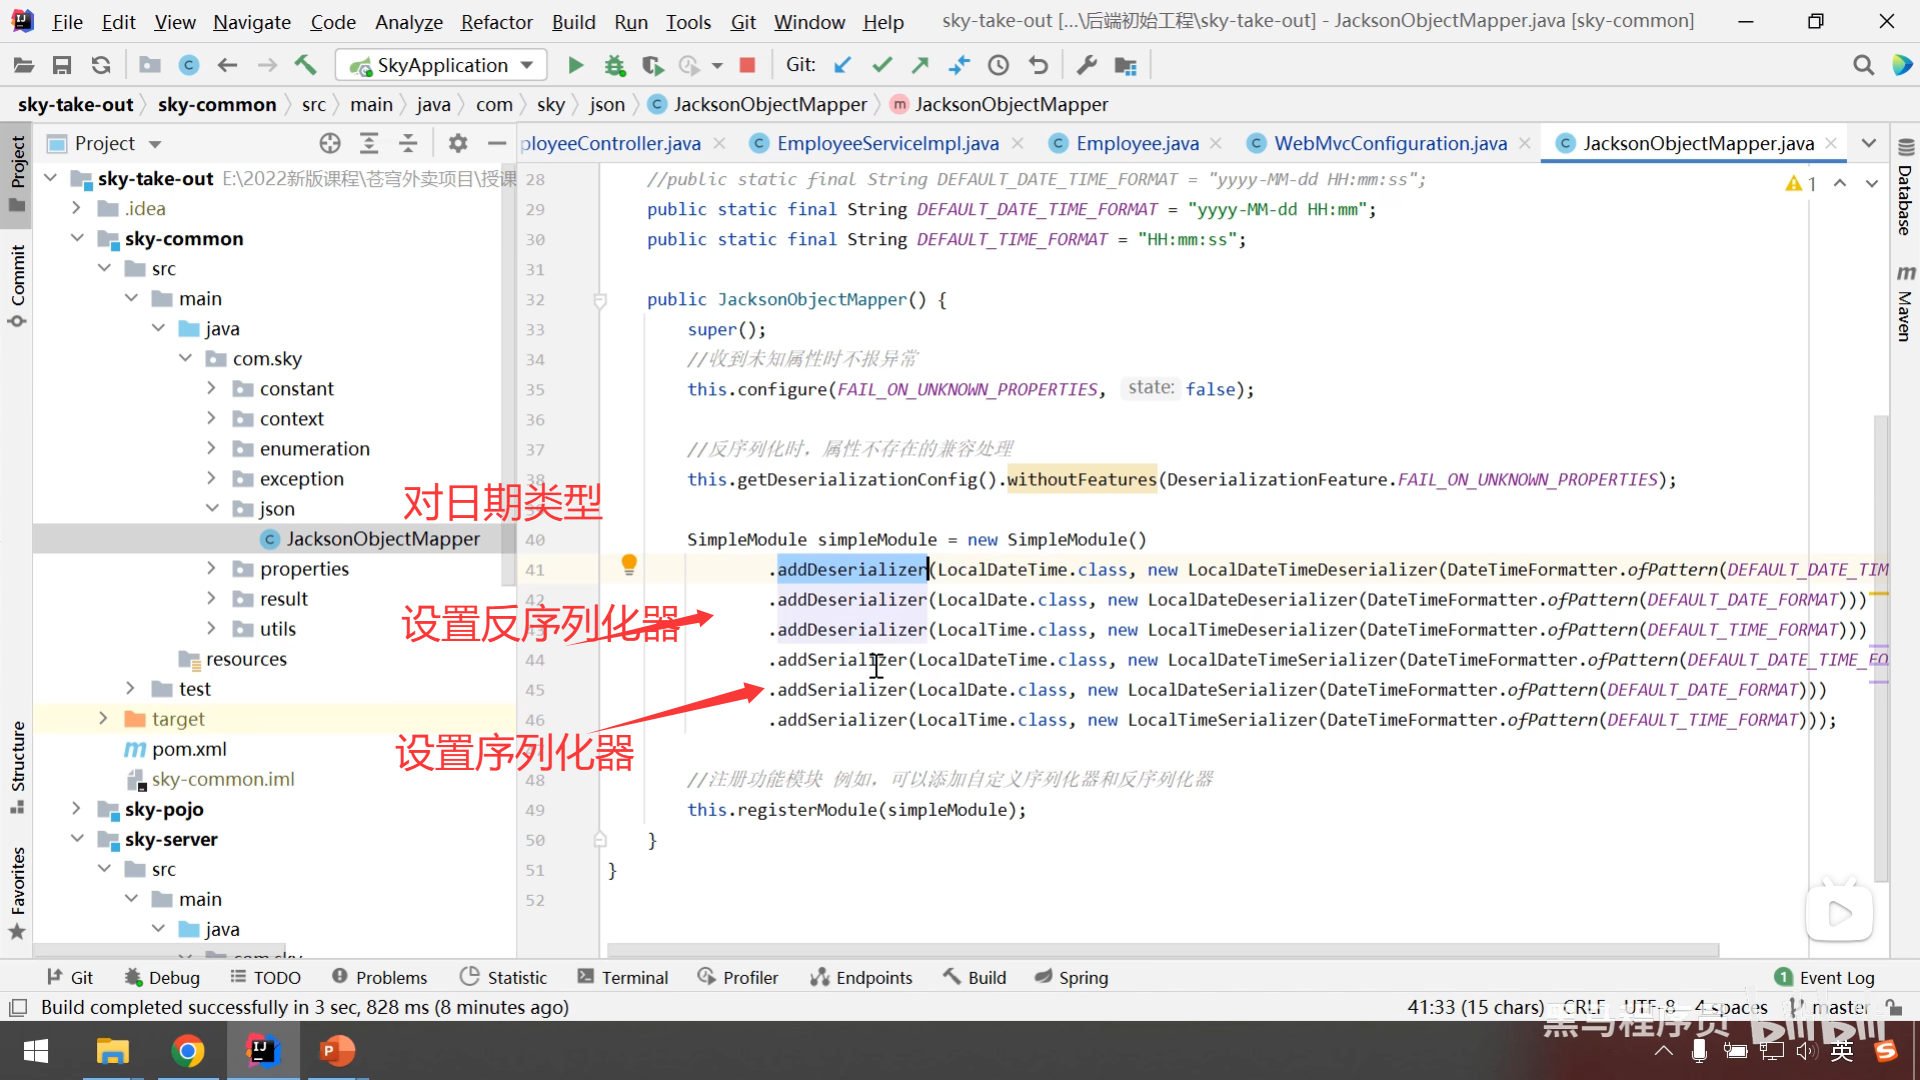Viewport: 1920px width, 1080px height.
Task: Start debugging with the bug icon
Action: [614, 66]
